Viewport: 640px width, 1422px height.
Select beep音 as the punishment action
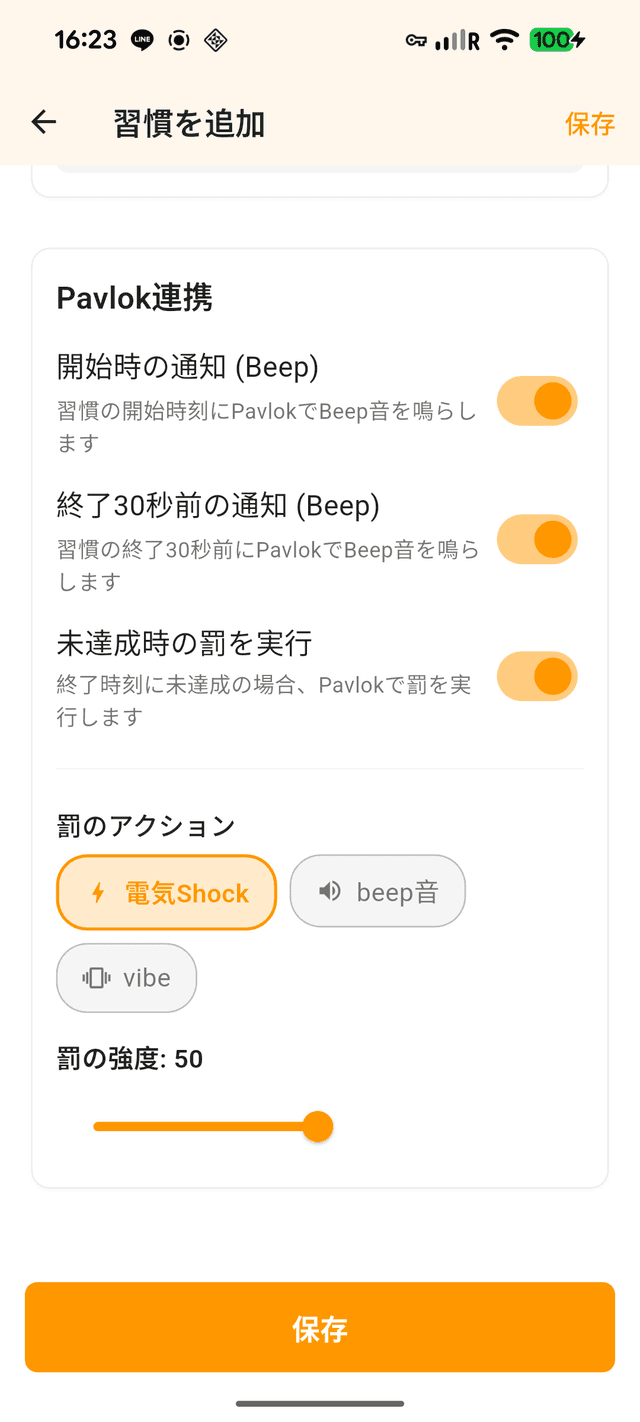coord(377,891)
